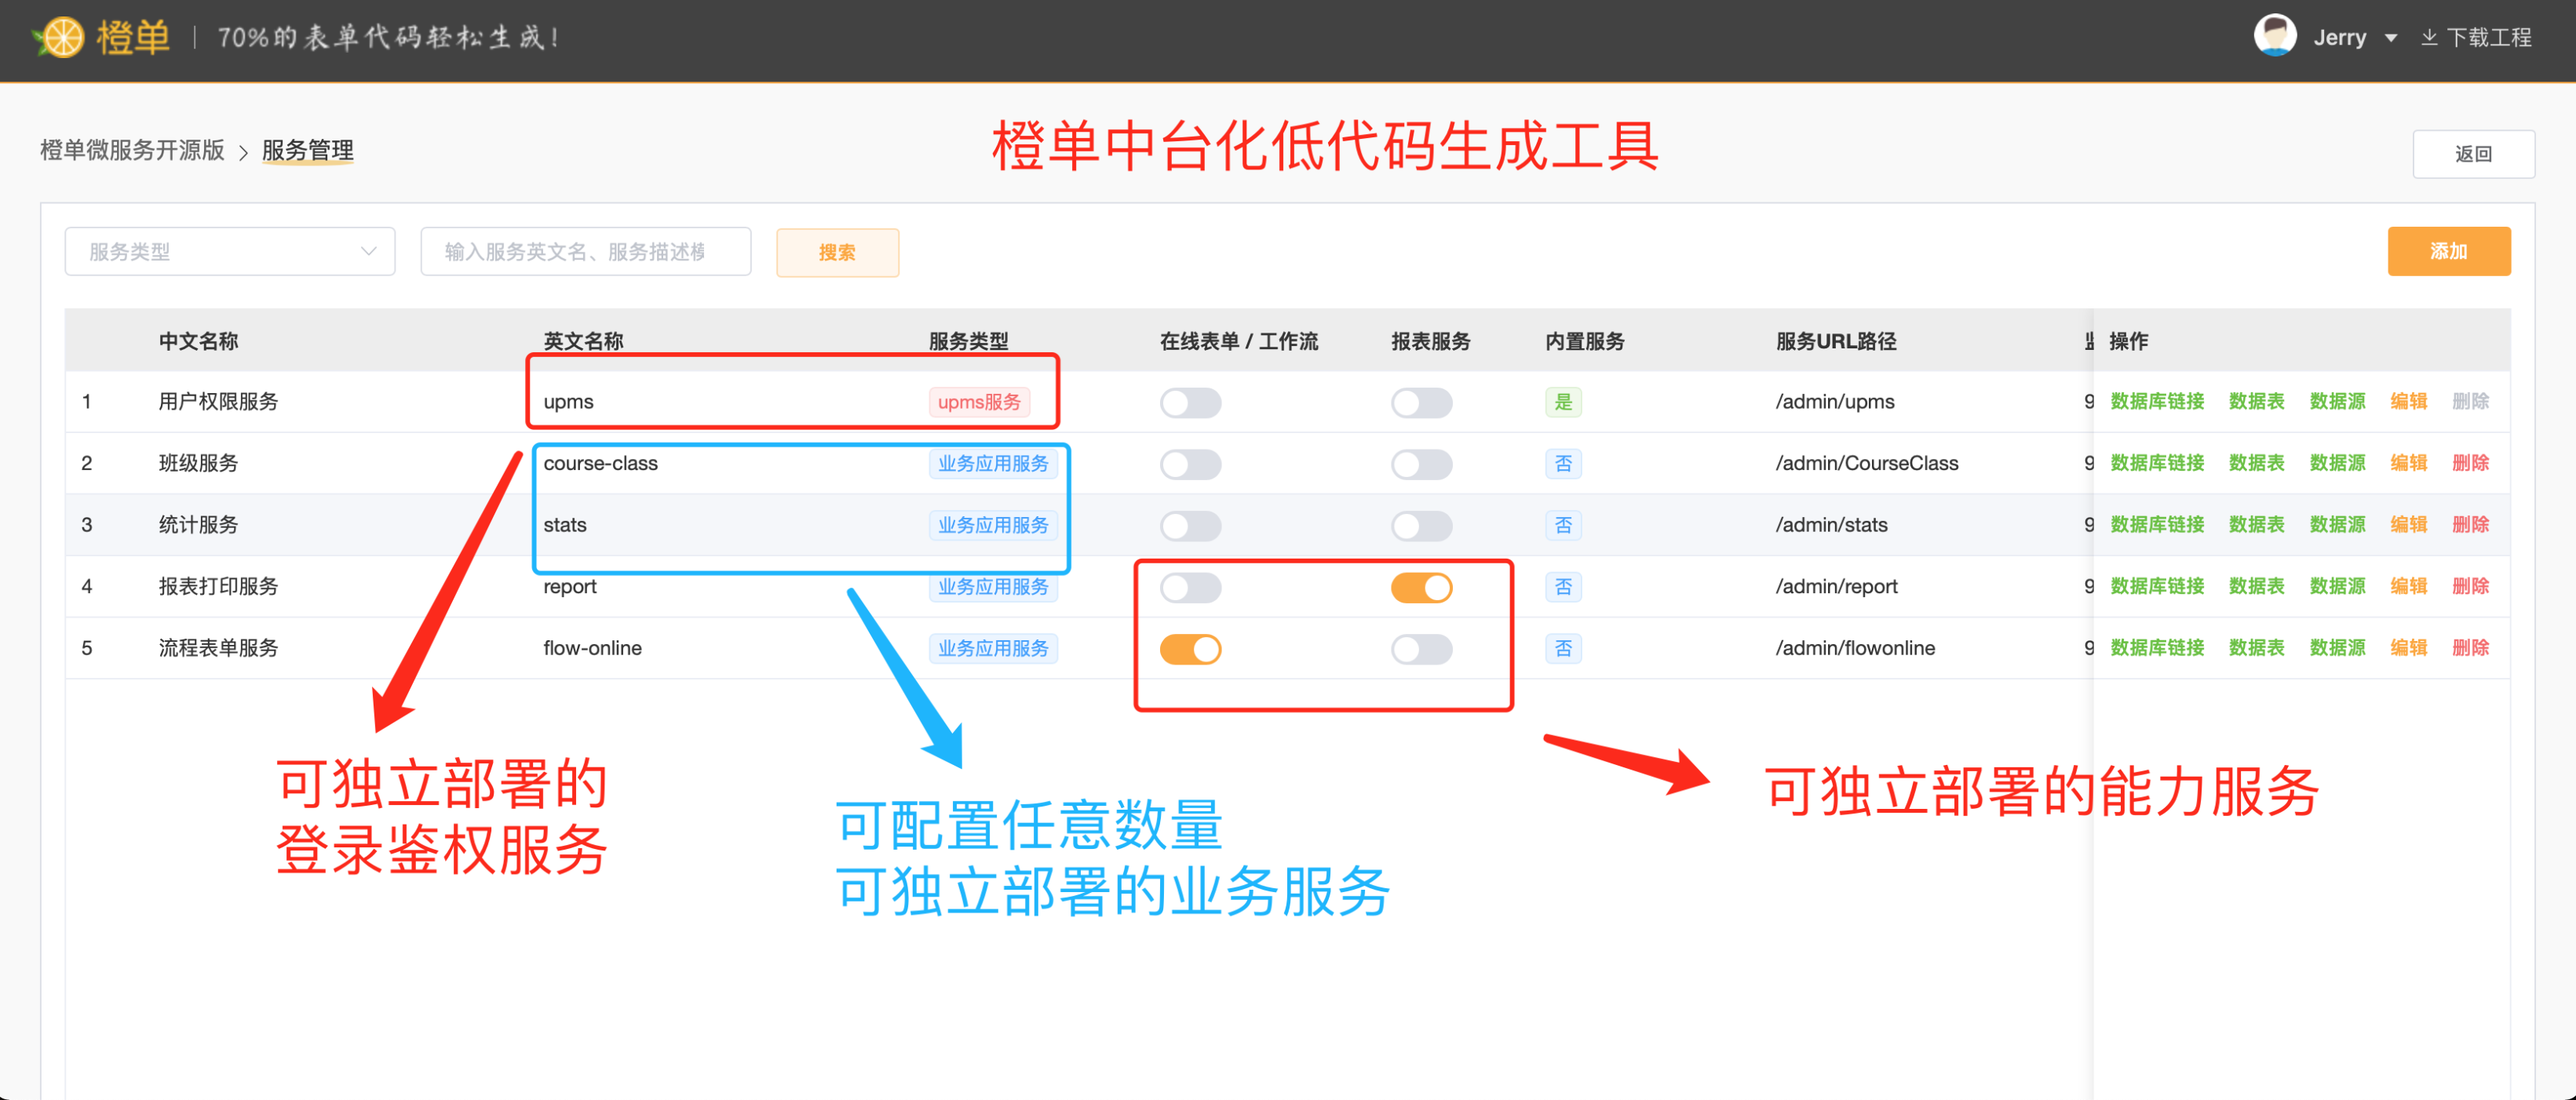Viewport: 2576px width, 1100px height.
Task: Open 数据库链接 for 统计服务 row
Action: (x=2156, y=525)
